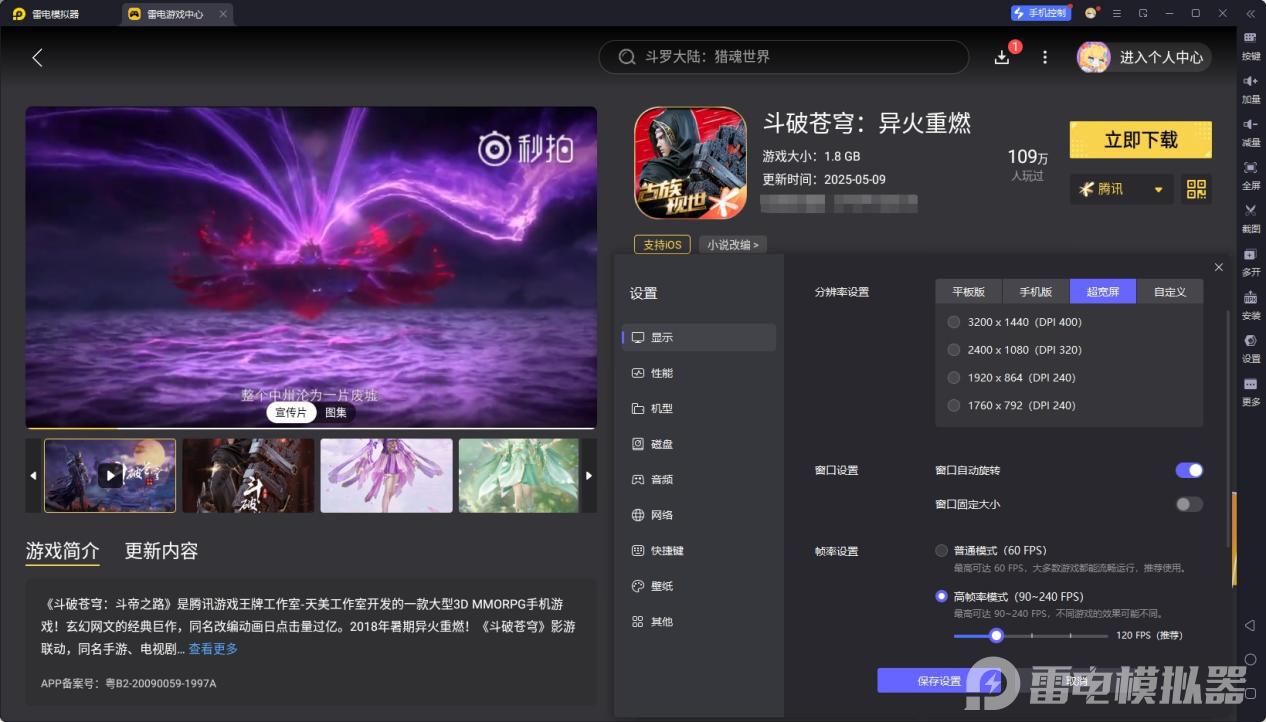Open the hamburger menu in title bar
1266x722 pixels.
click(1117, 13)
